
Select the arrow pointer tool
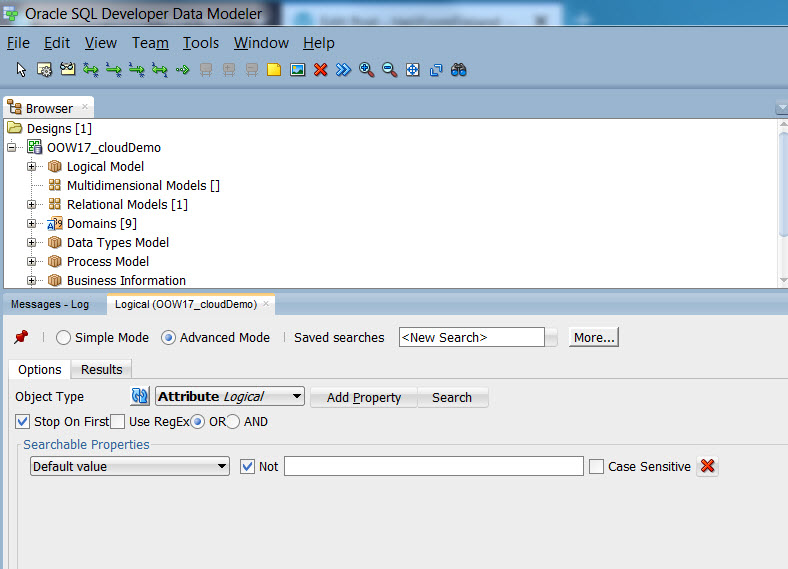pos(22,70)
